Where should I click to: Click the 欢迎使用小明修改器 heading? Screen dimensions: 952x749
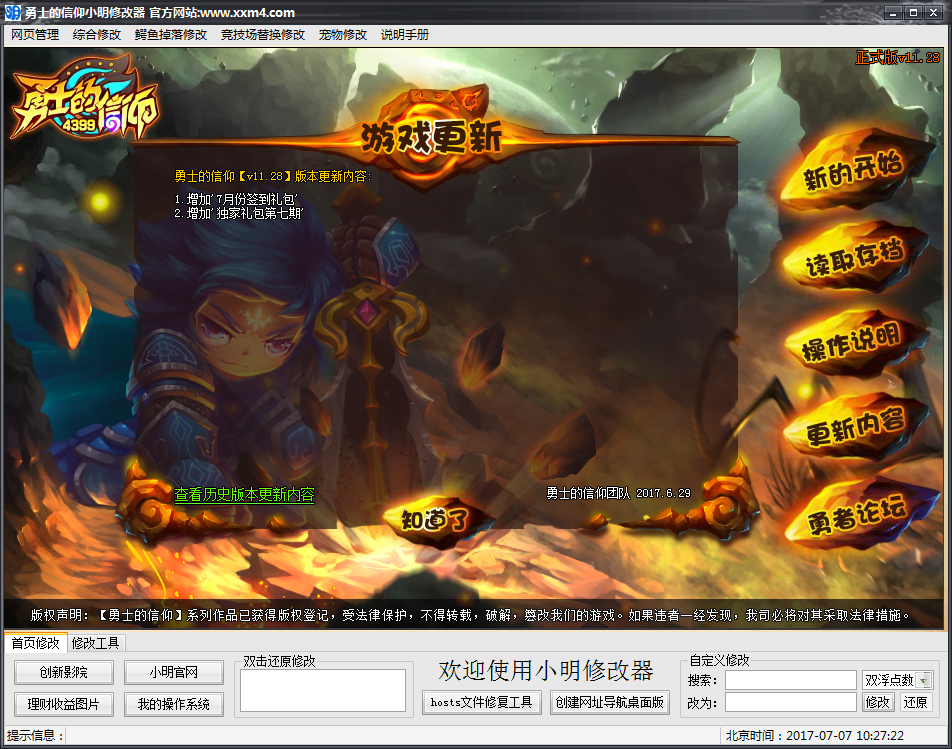coord(546,671)
